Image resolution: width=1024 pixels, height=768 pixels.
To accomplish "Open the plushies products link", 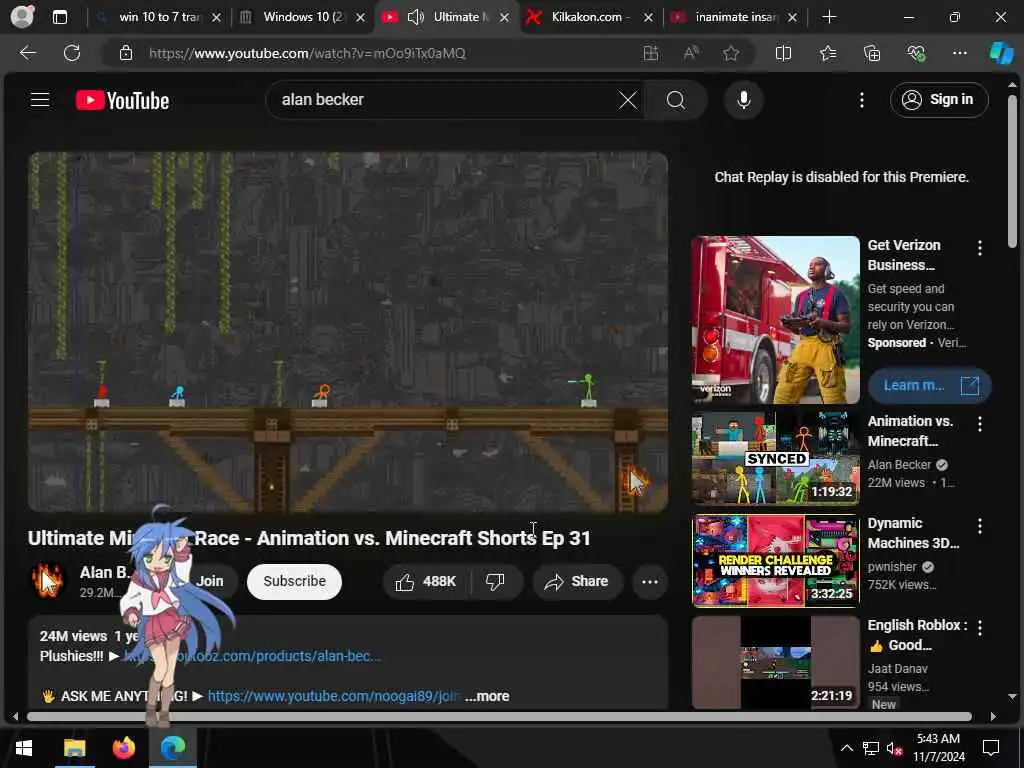I will click(x=252, y=656).
